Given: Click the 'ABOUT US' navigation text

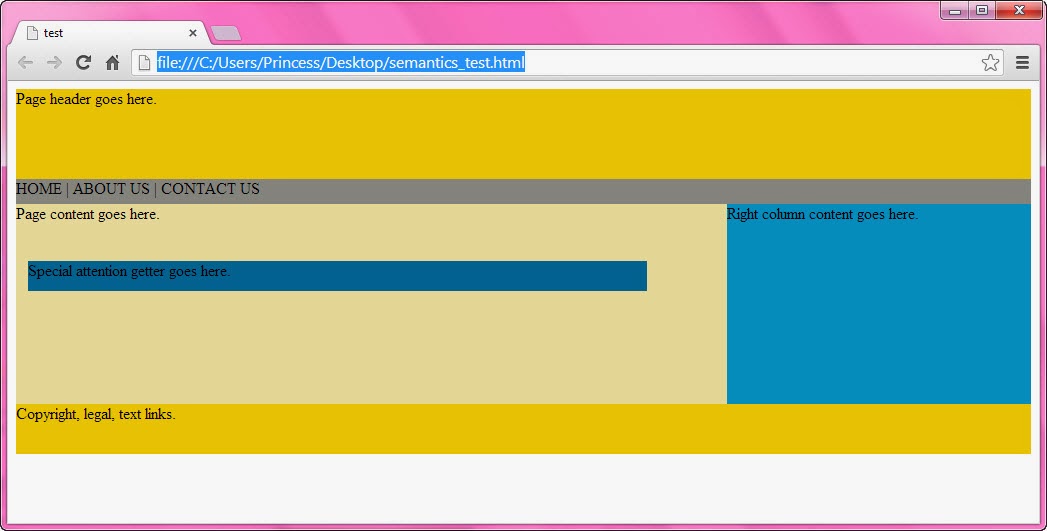Looking at the screenshot, I should (111, 189).
